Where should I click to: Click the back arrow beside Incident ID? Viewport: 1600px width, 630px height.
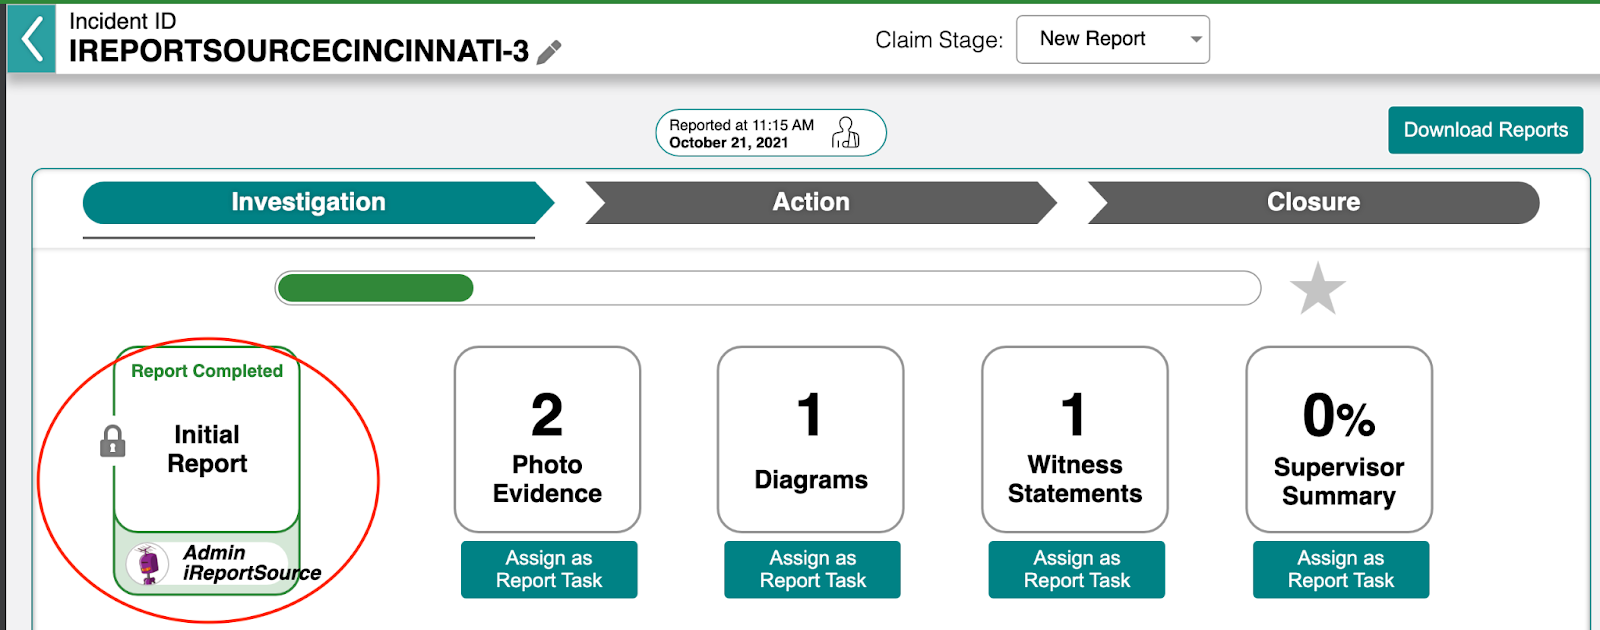[32, 39]
